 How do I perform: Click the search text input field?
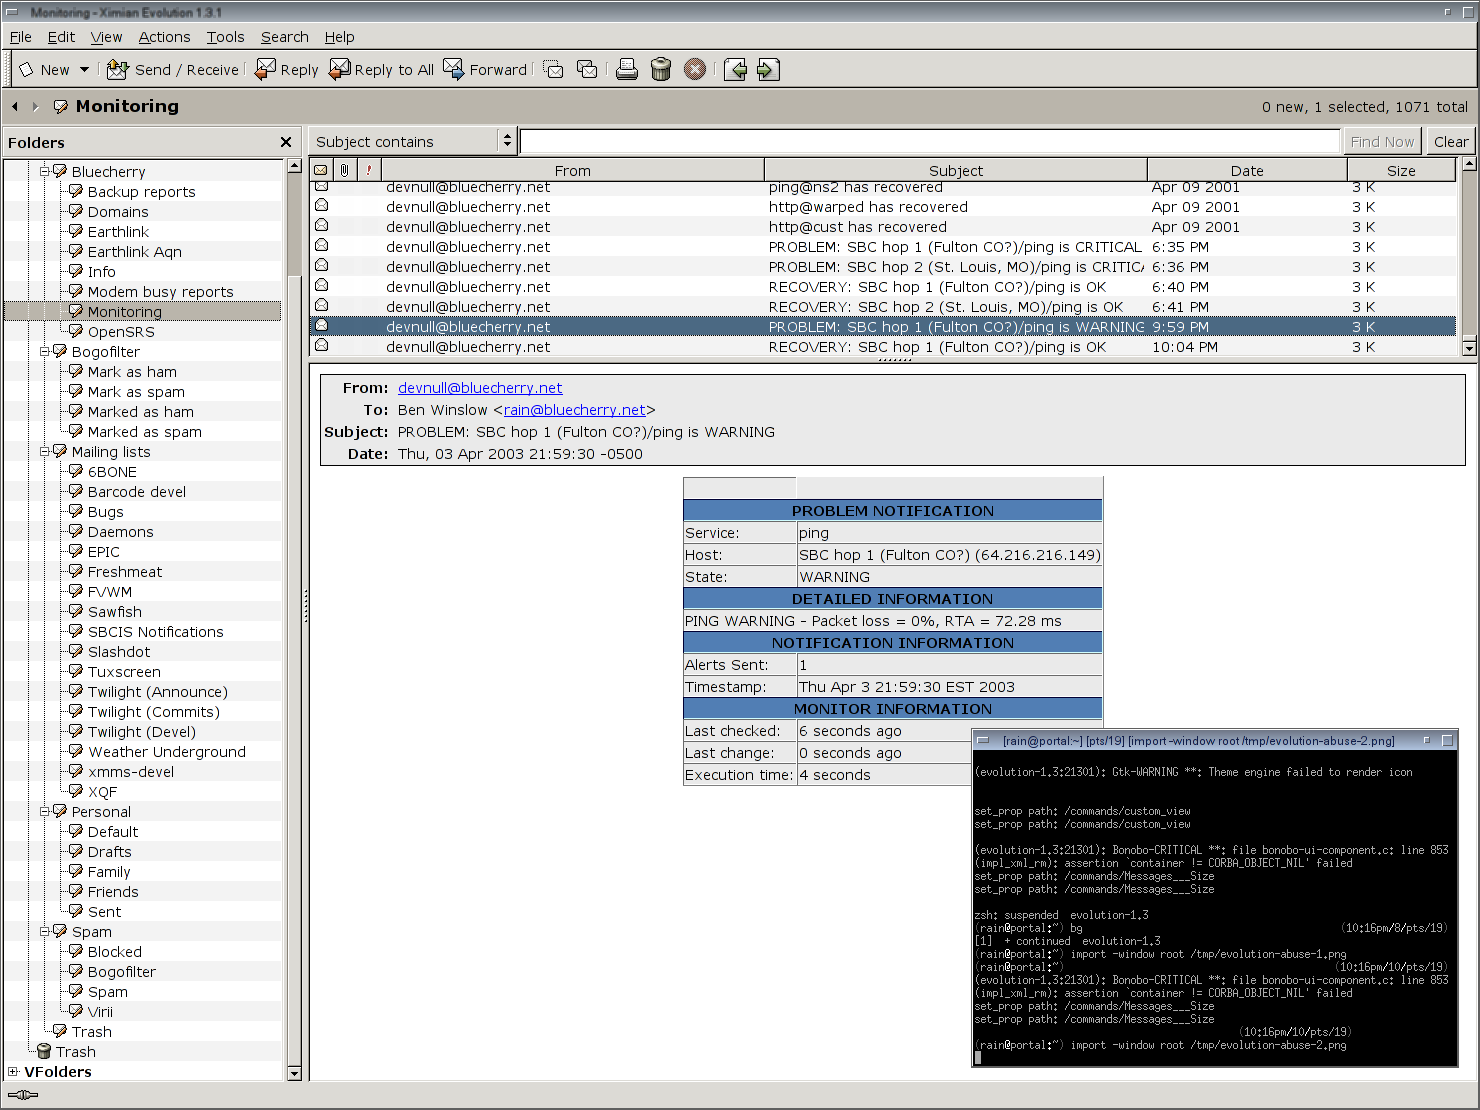930,141
